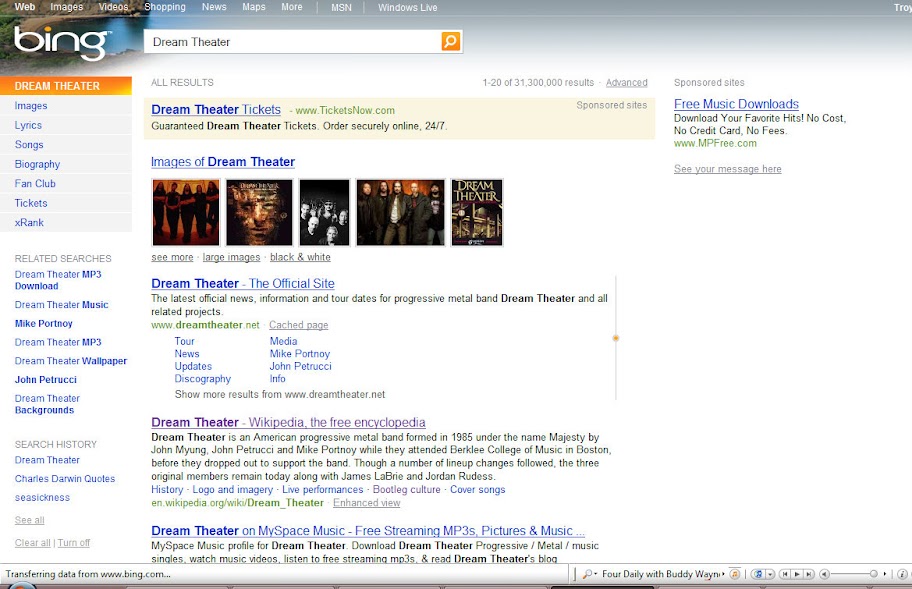This screenshot has height=589, width=912.
Task: Turn off search history link
Action: [x=73, y=542]
